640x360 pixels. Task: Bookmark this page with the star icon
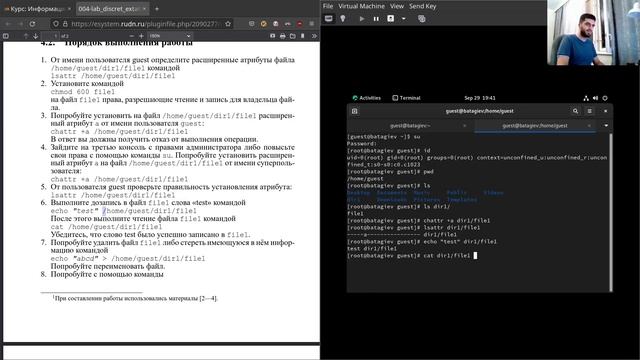[x=228, y=24]
